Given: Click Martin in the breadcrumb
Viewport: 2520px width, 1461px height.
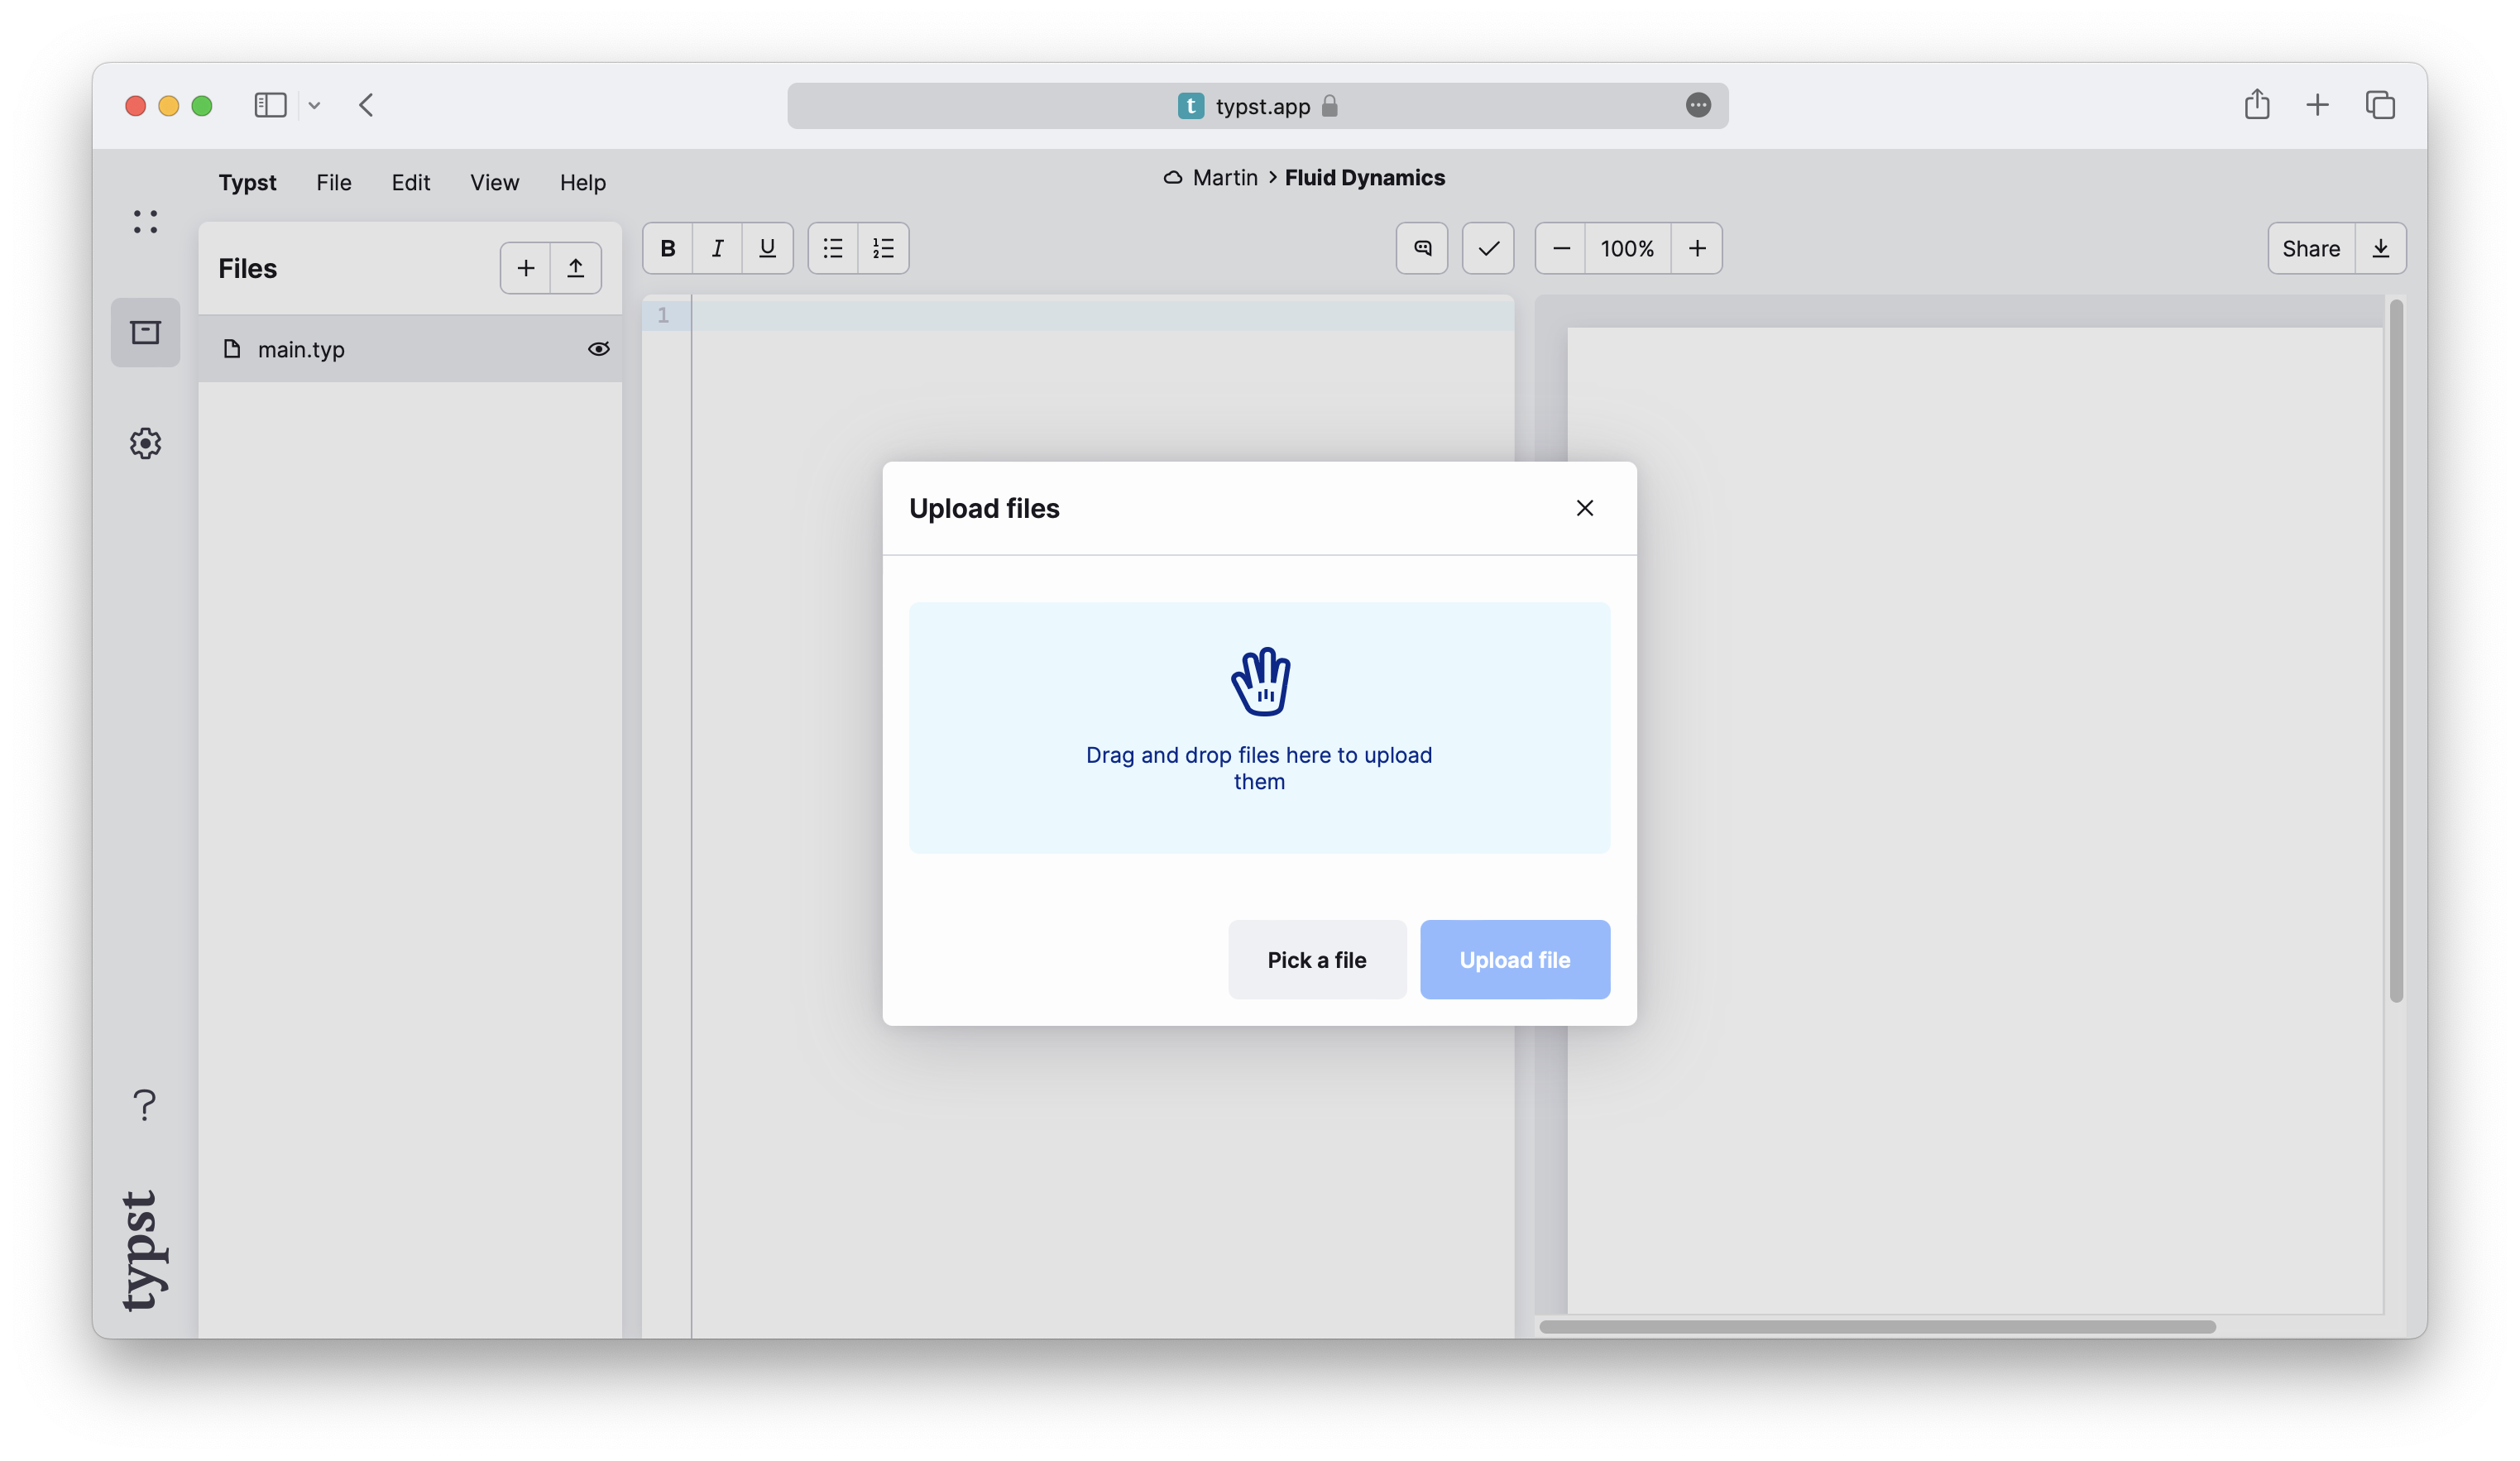Looking at the screenshot, I should (x=1225, y=177).
